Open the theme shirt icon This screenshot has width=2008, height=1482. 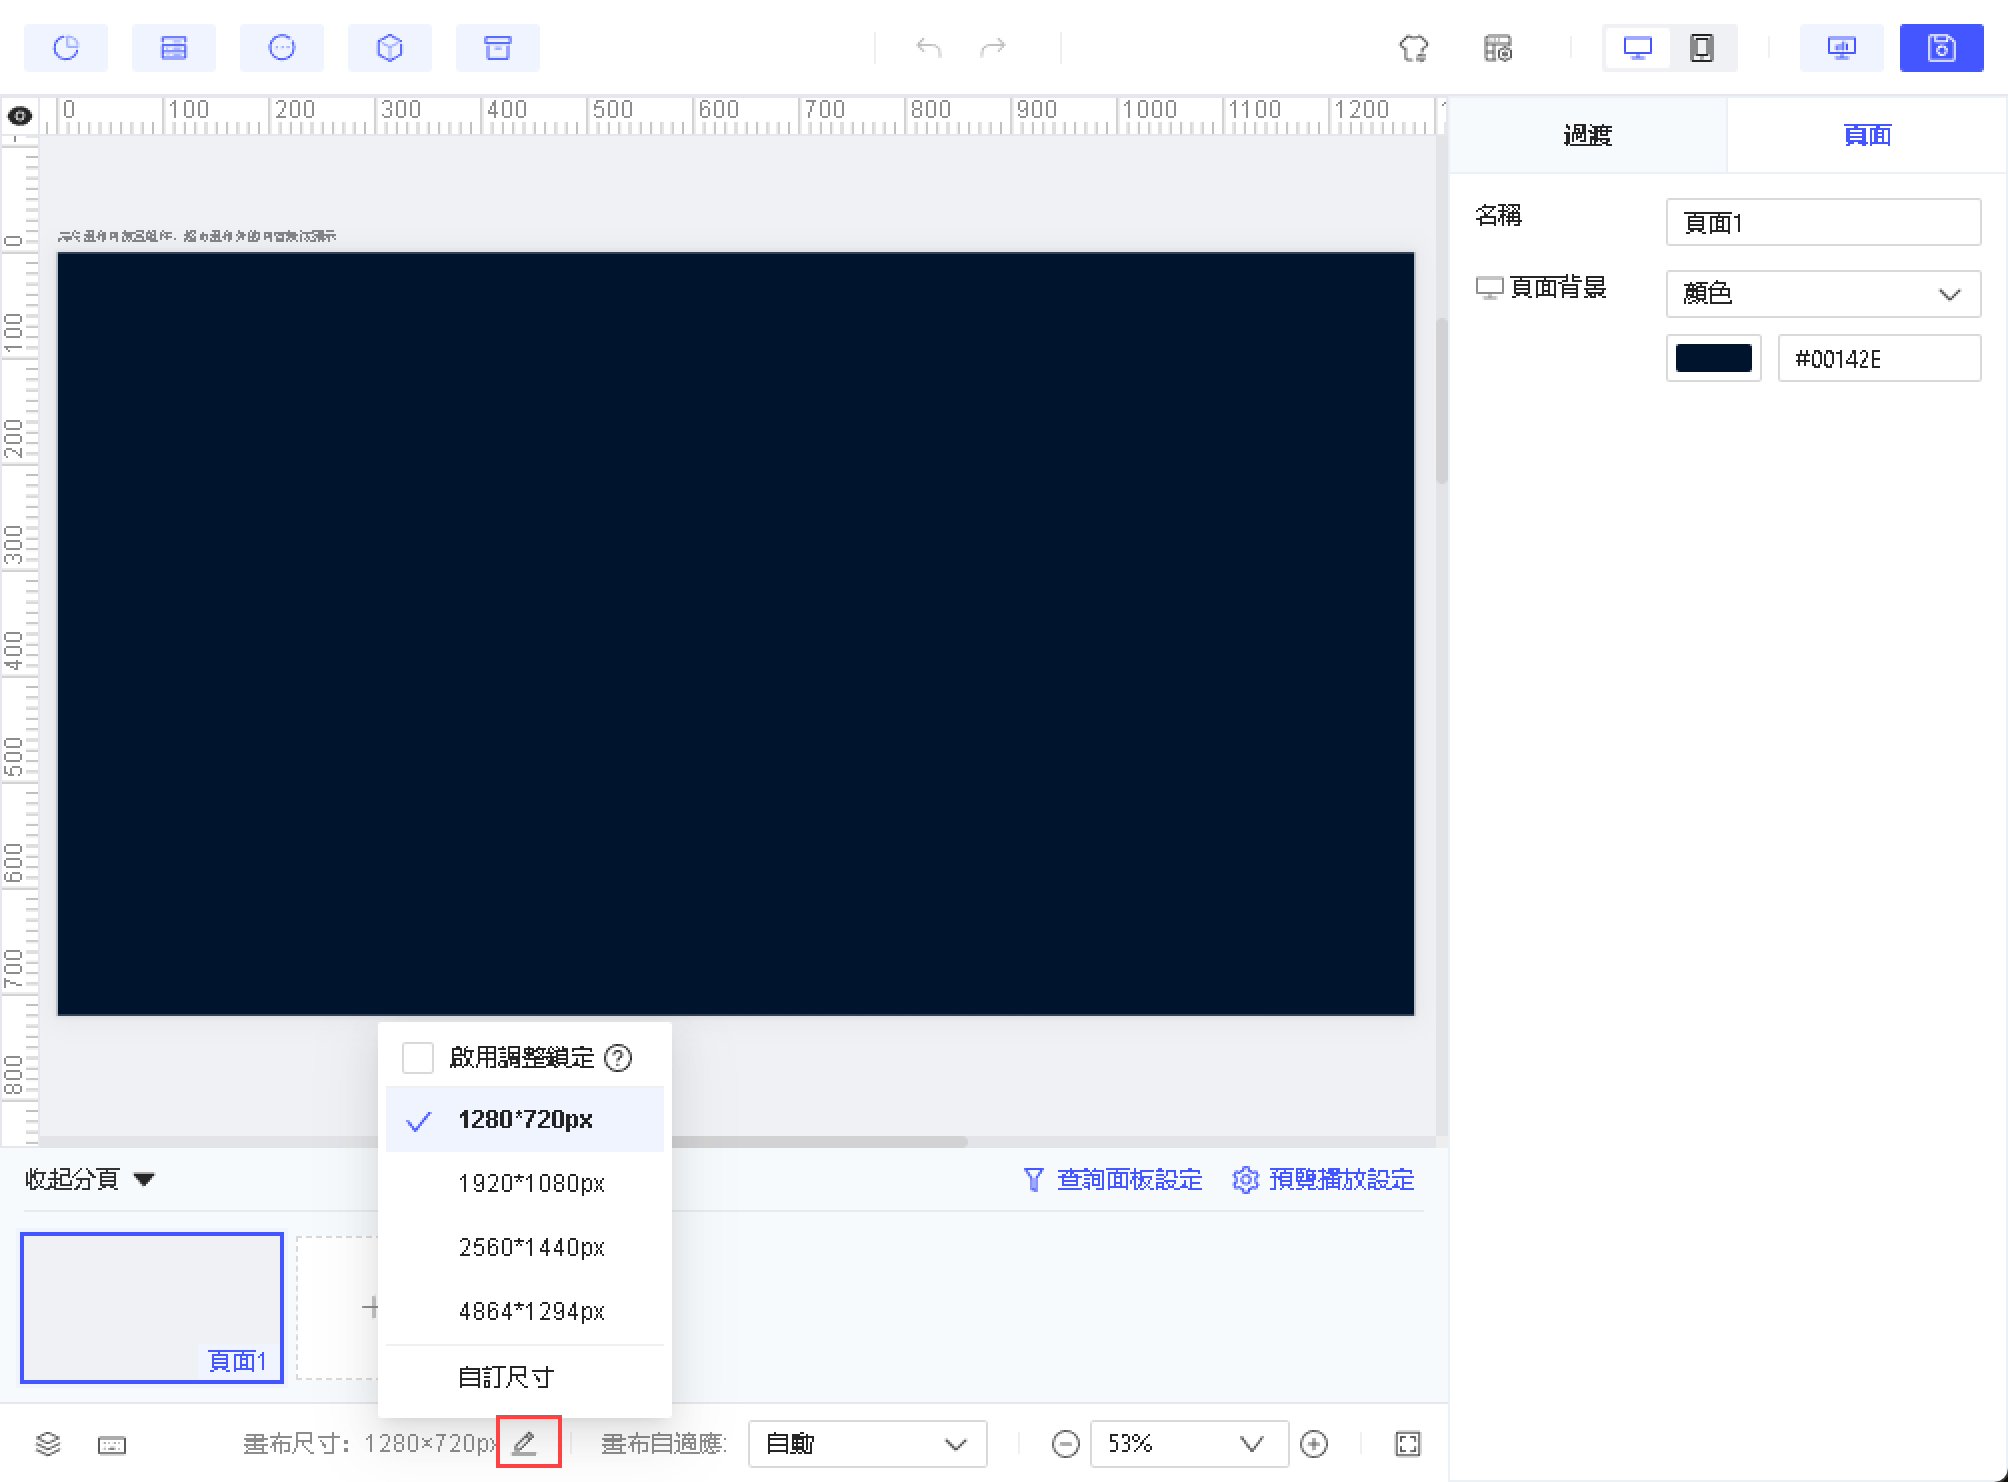coord(1413,48)
